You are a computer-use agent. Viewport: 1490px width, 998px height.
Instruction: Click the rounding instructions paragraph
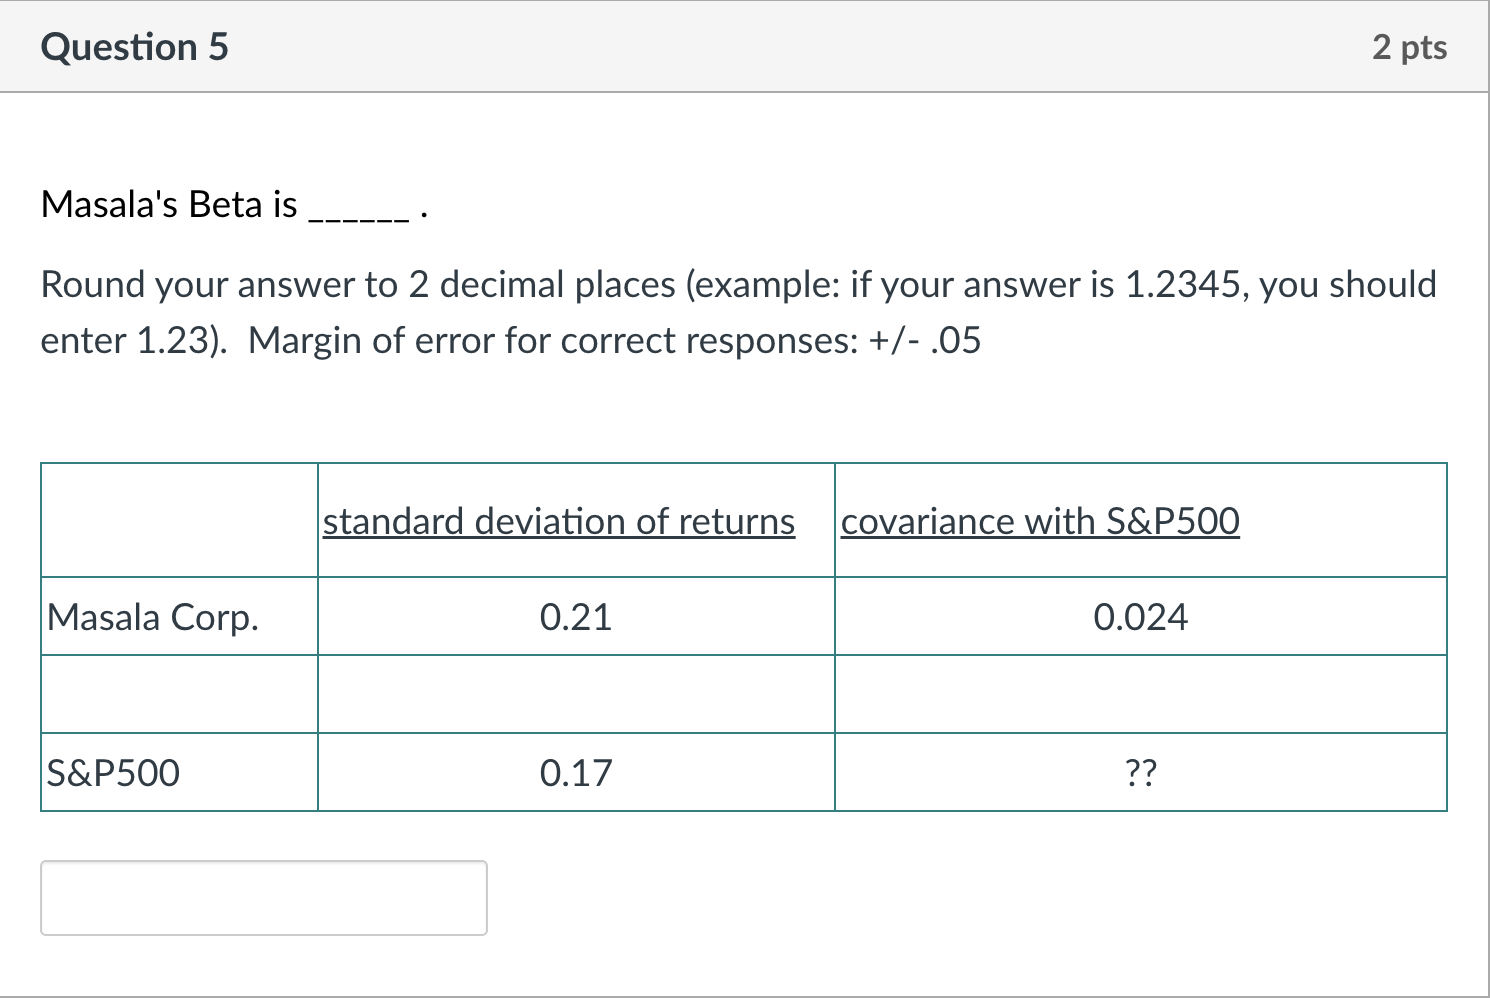click(x=738, y=312)
